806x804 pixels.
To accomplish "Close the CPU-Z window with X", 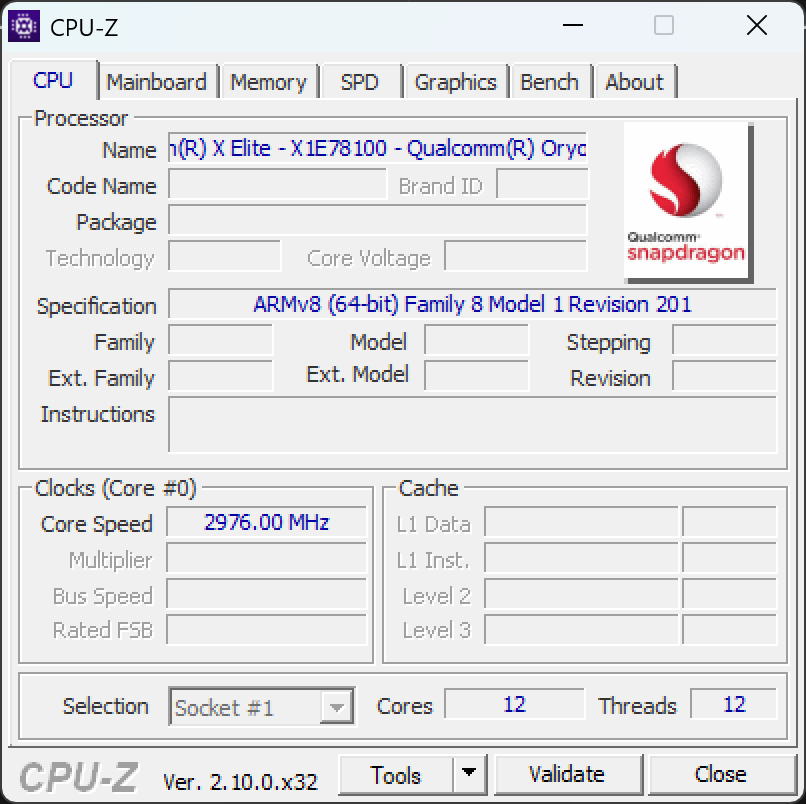I will (x=757, y=25).
